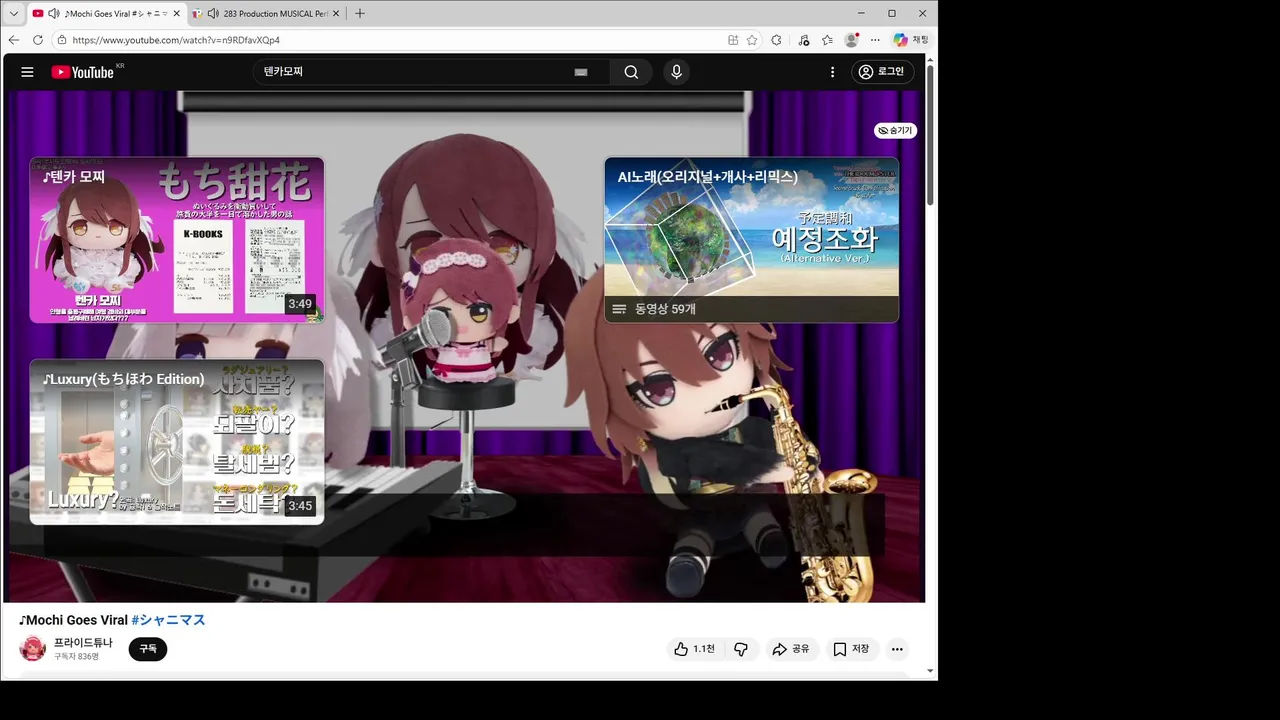Click the 구독자 836명 subscriber count text
This screenshot has width=1280, height=720.
(76, 657)
